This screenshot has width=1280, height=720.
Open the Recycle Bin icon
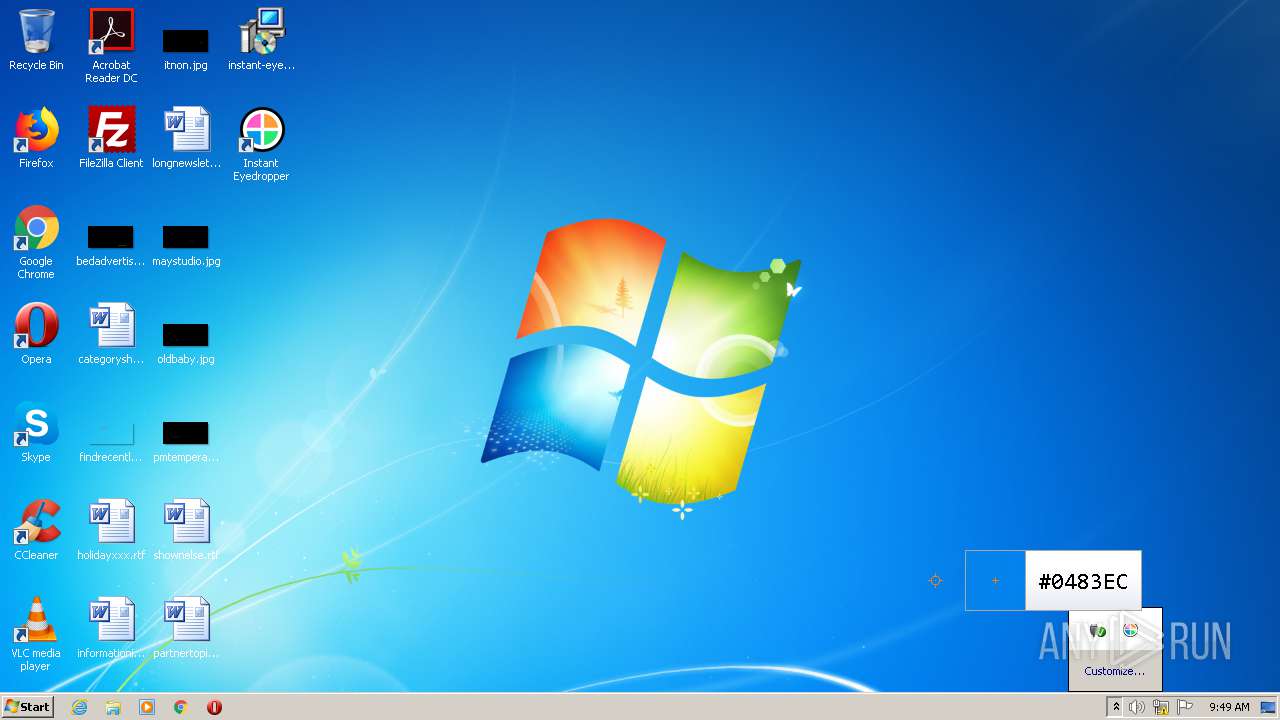[x=36, y=40]
